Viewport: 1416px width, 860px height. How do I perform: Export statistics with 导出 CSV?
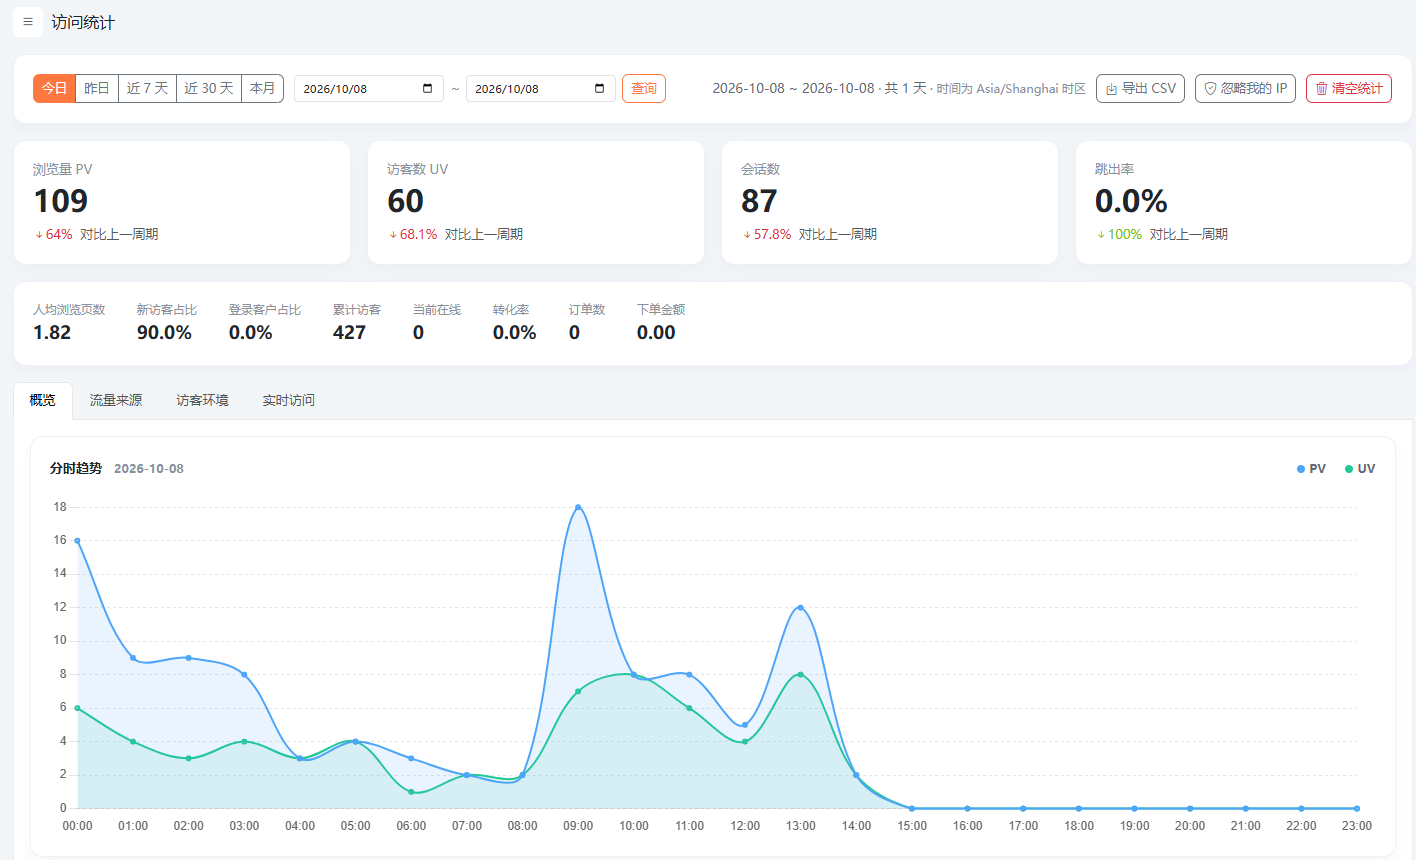point(1140,88)
